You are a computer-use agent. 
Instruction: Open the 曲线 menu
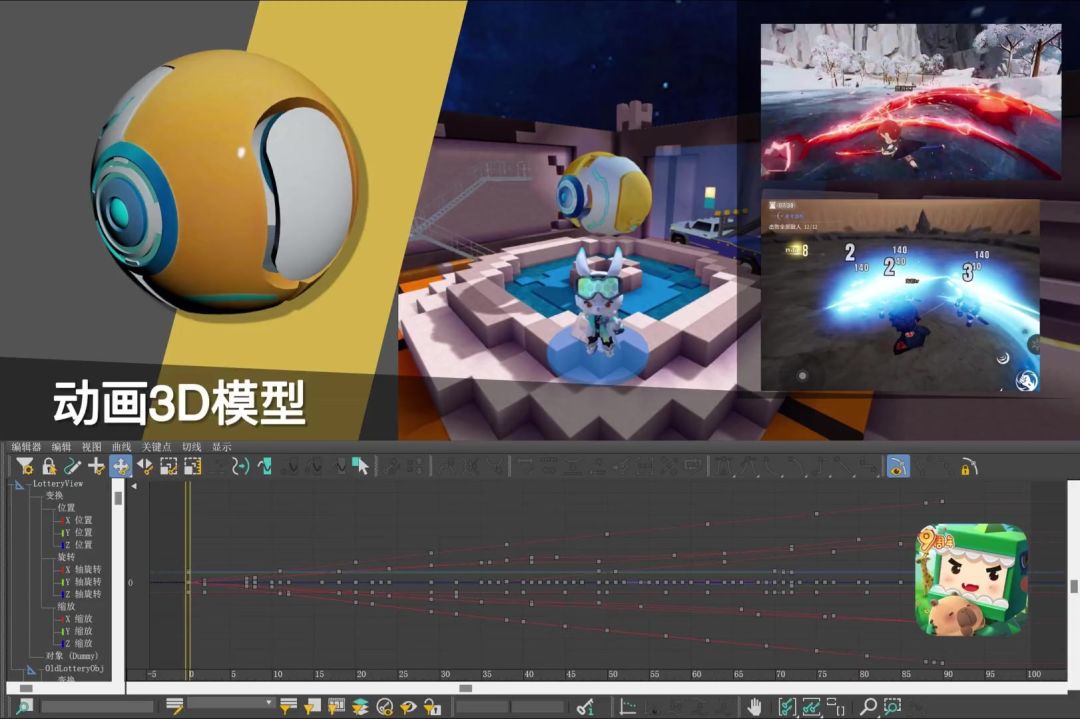(x=121, y=447)
